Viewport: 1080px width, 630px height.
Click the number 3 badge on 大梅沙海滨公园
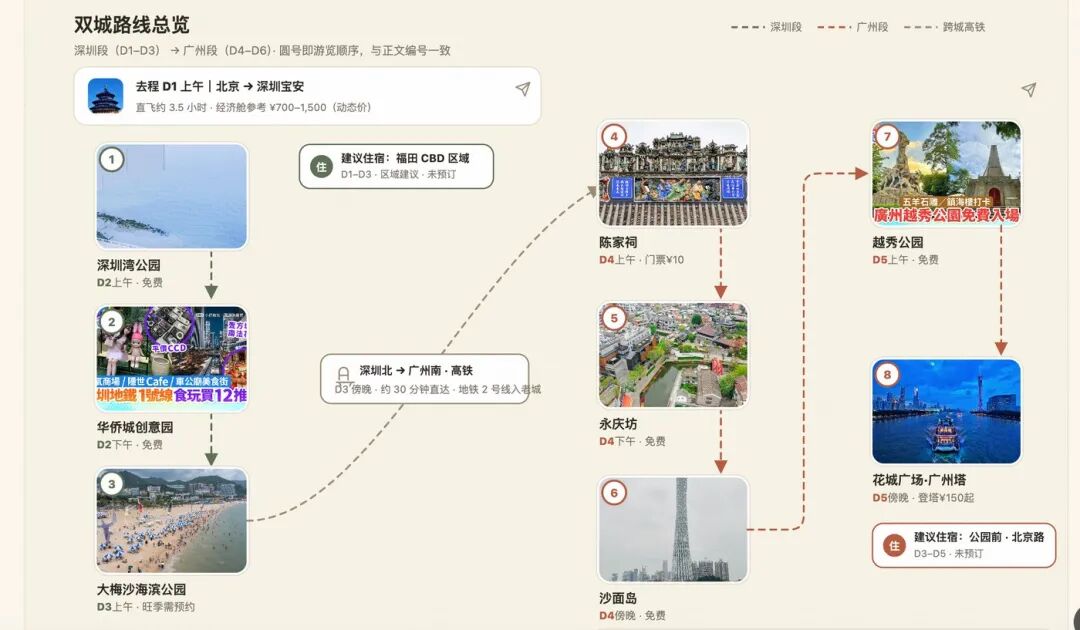[112, 483]
